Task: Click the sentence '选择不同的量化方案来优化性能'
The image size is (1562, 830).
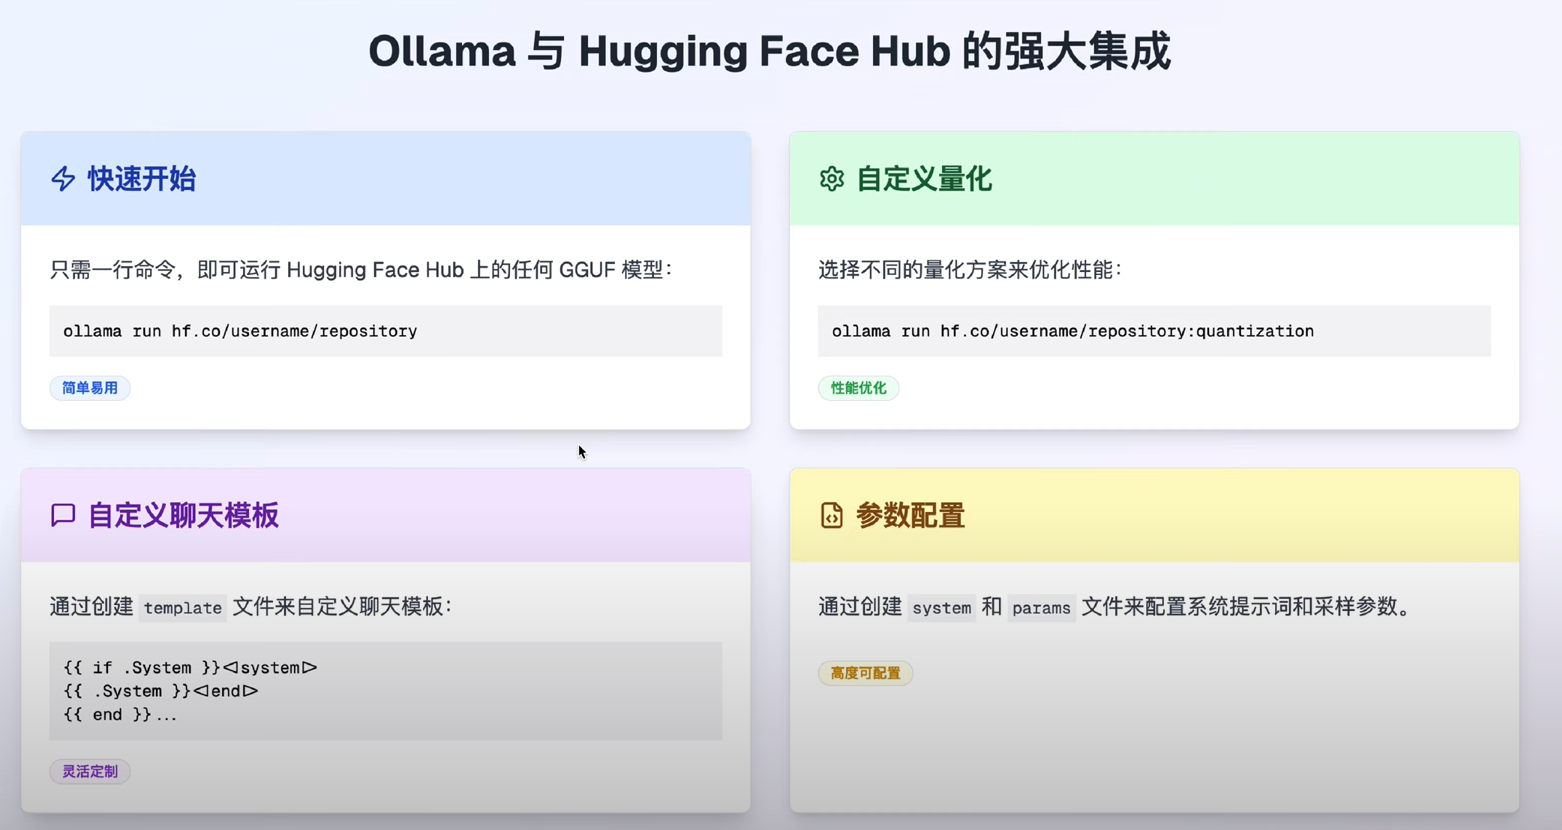Action: click(x=970, y=270)
